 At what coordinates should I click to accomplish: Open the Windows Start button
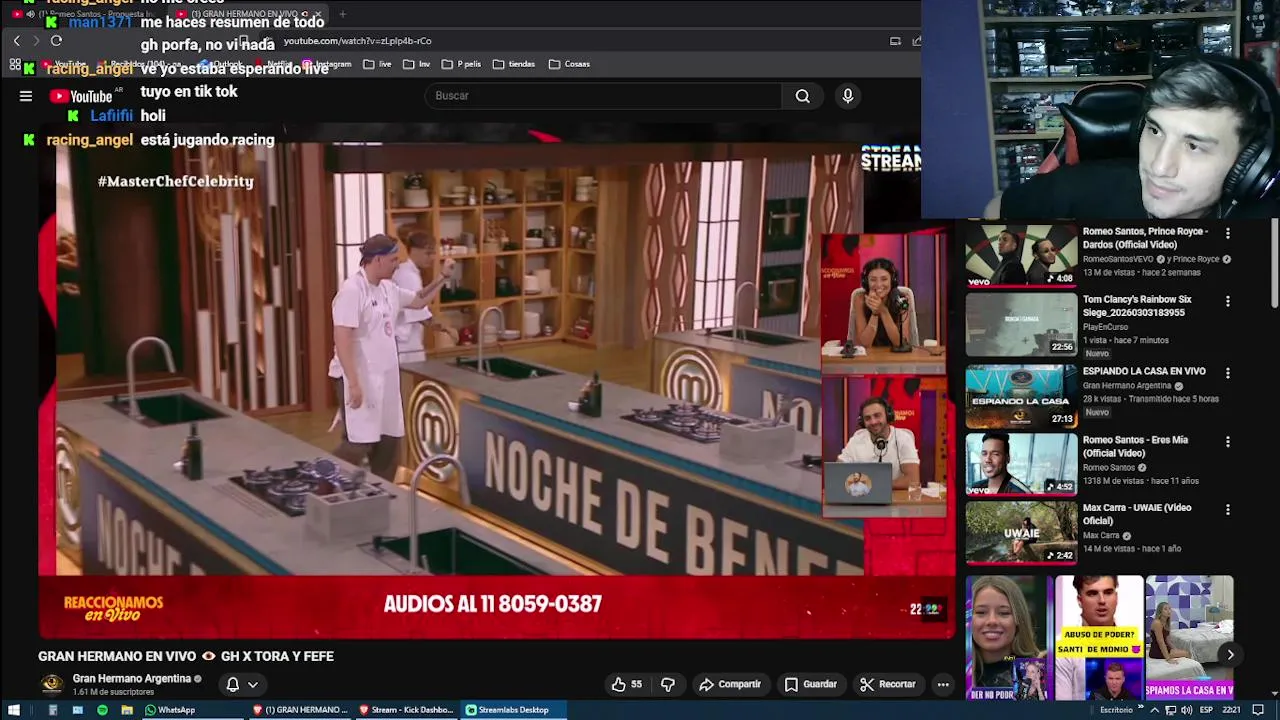[14, 710]
